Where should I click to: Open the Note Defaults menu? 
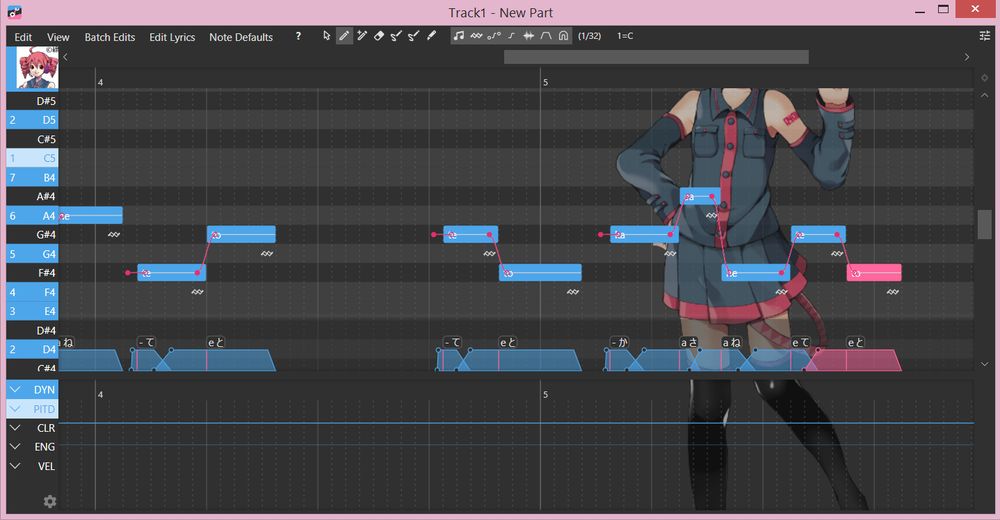click(241, 37)
